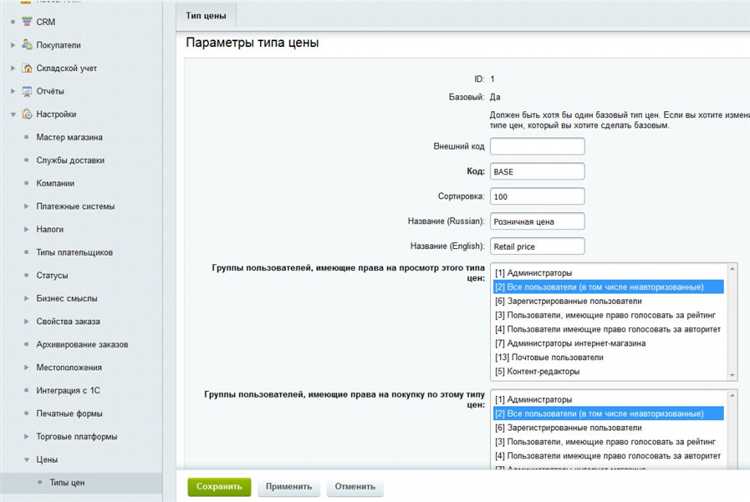This screenshot has height=502, width=750.
Task: Open Торговые платформы menu item
Action: coord(77,437)
